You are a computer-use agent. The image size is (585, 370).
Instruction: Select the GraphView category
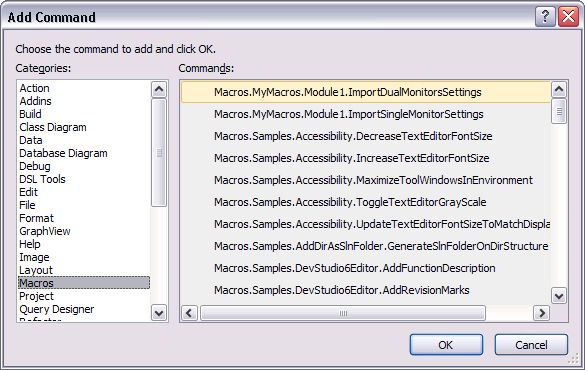[x=84, y=231]
